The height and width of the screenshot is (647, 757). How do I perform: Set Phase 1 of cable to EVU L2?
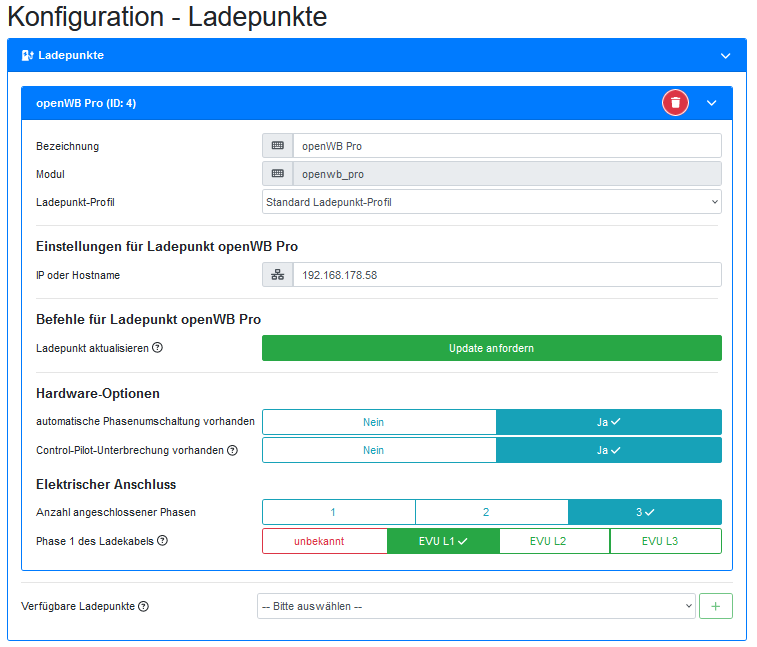(x=555, y=541)
